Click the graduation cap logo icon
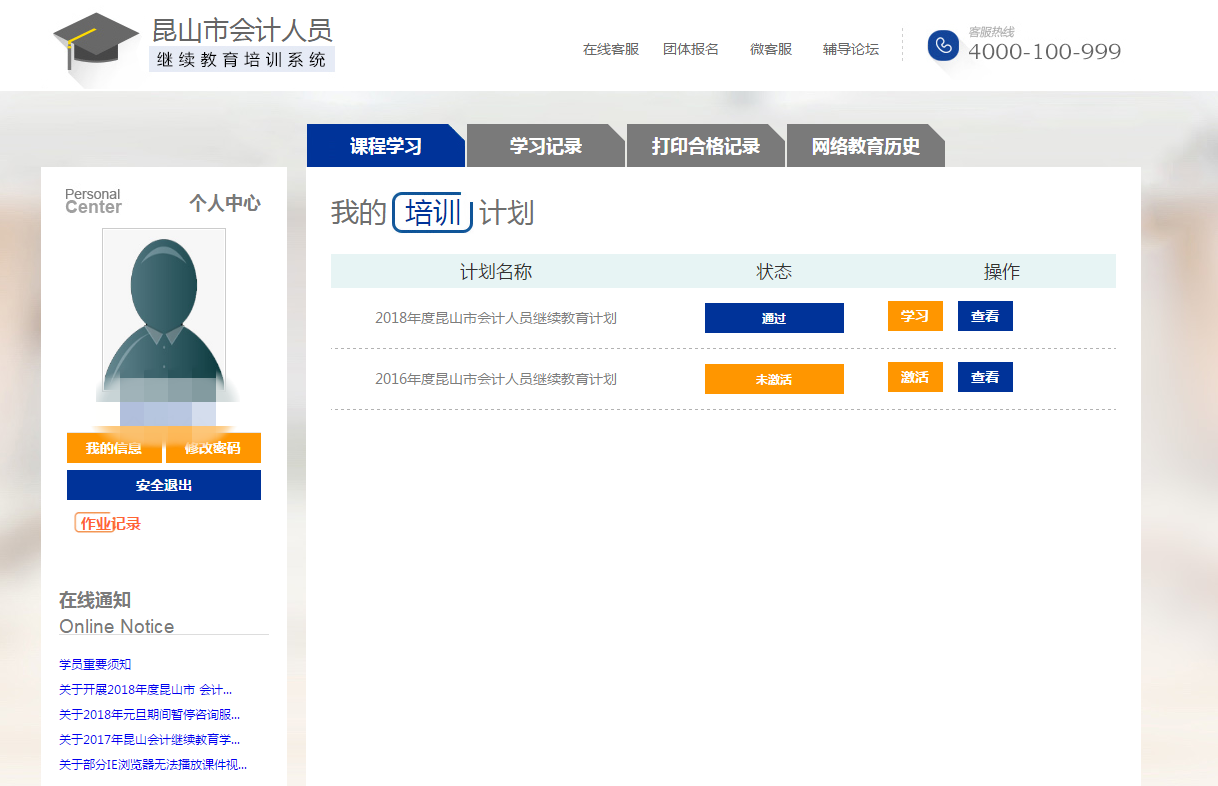 94,42
